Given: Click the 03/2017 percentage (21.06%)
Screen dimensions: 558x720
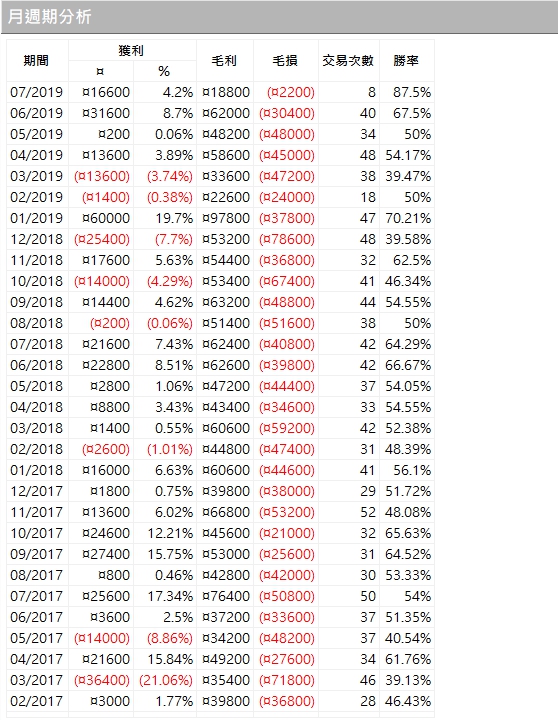Looking at the screenshot, I should click(x=165, y=680).
